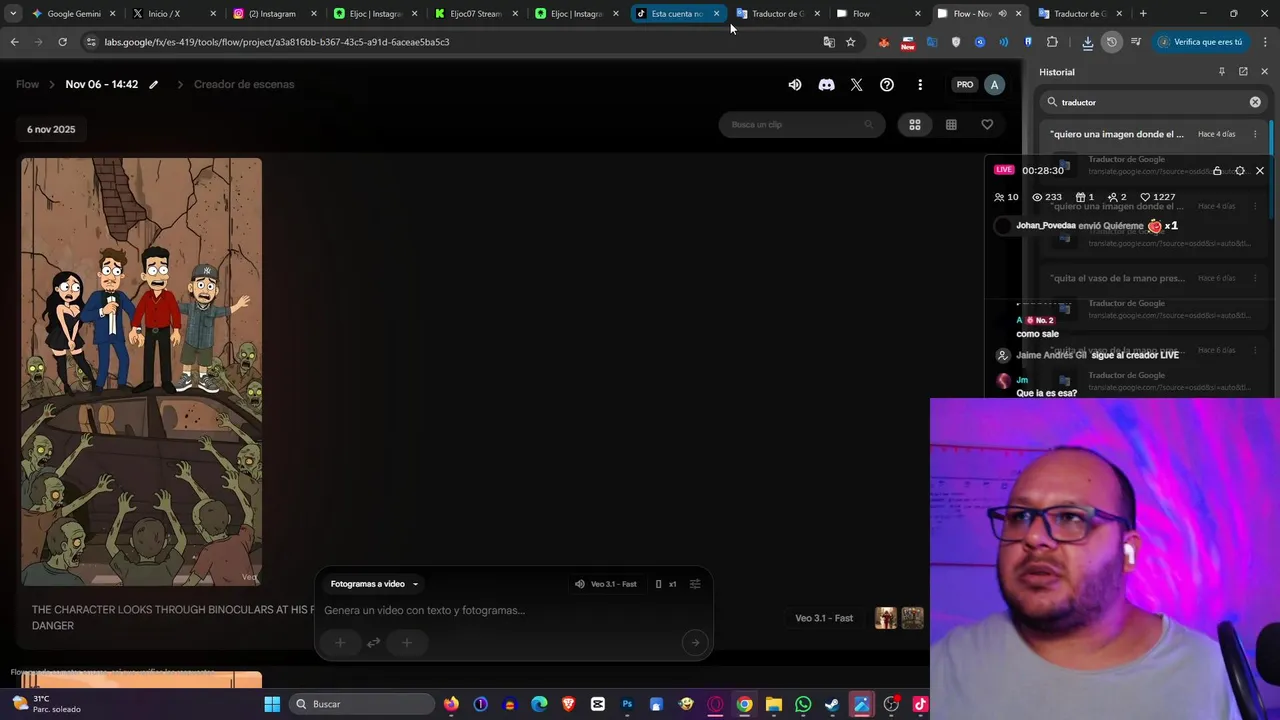Viewport: 1280px width, 720px height.
Task: Open the Creador de escenas breadcrumb
Action: (244, 85)
